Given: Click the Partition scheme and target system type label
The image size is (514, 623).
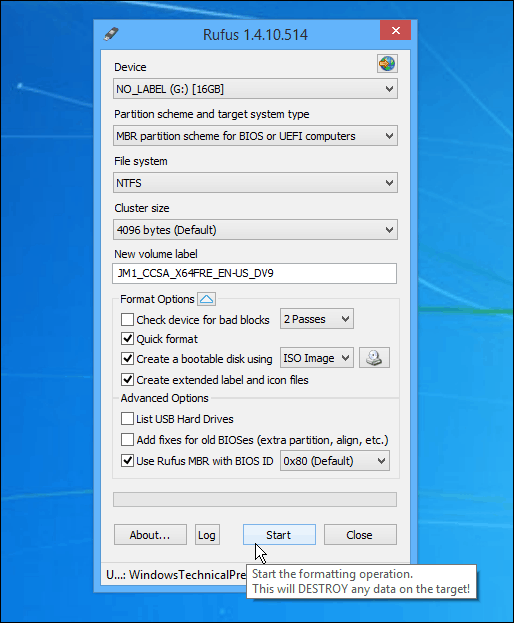Looking at the screenshot, I should tap(212, 114).
